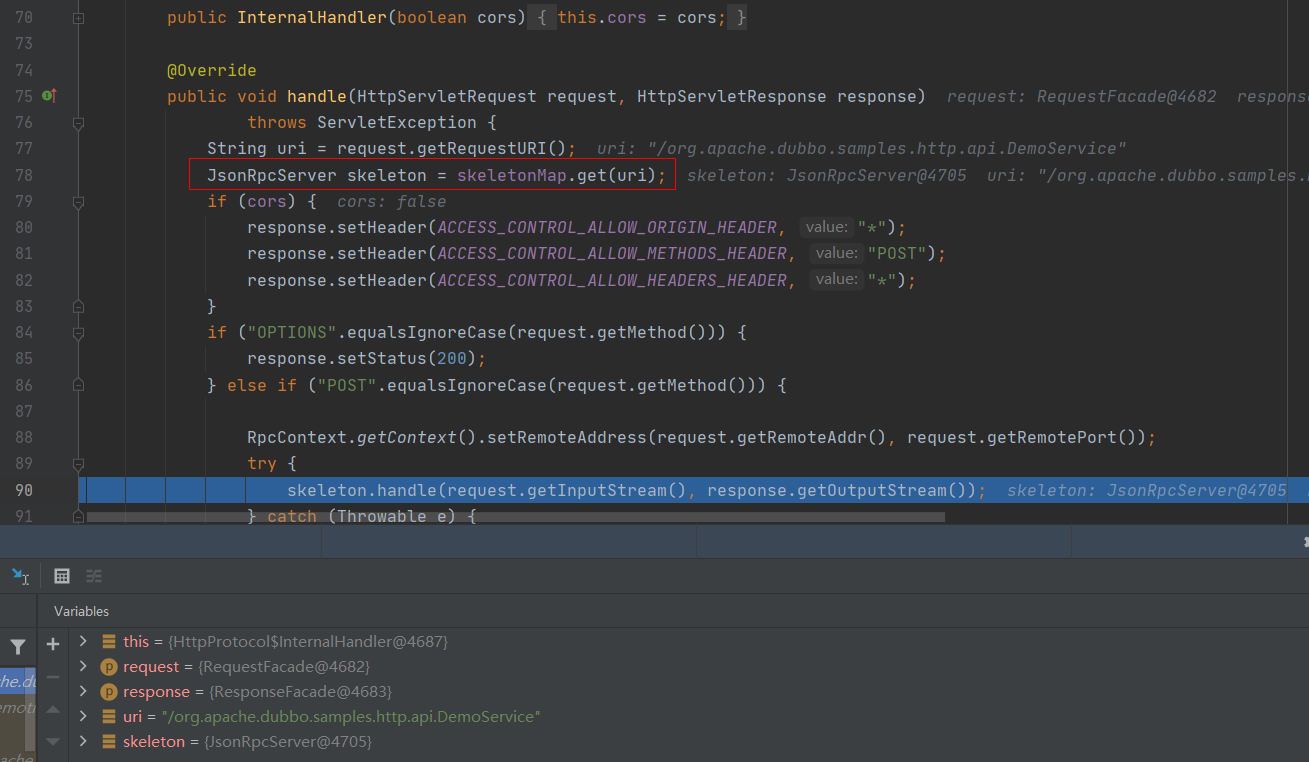
Task: Expand the 'request' variable node
Action: point(83,666)
